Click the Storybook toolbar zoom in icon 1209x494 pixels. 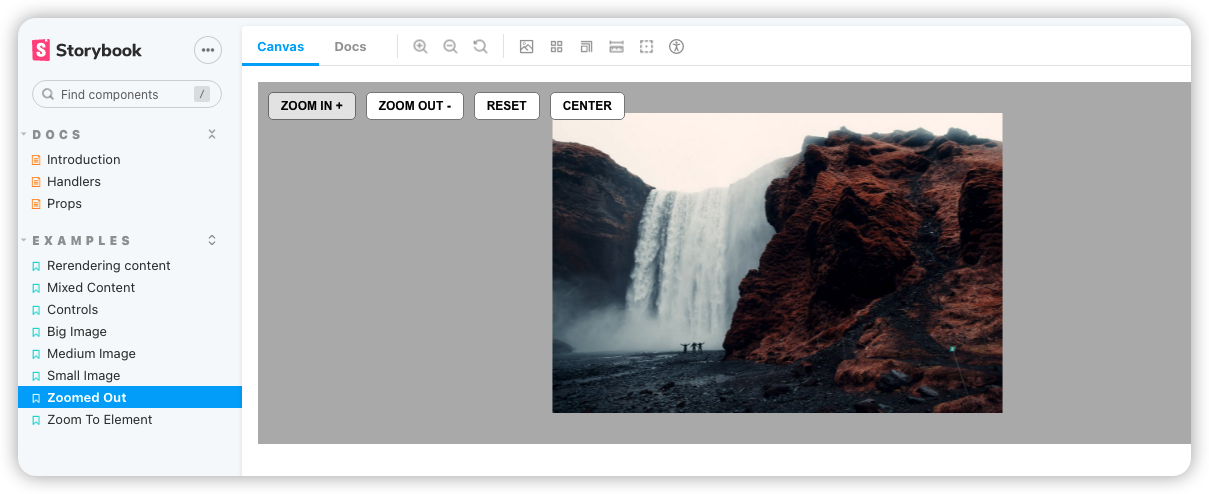[x=420, y=47]
